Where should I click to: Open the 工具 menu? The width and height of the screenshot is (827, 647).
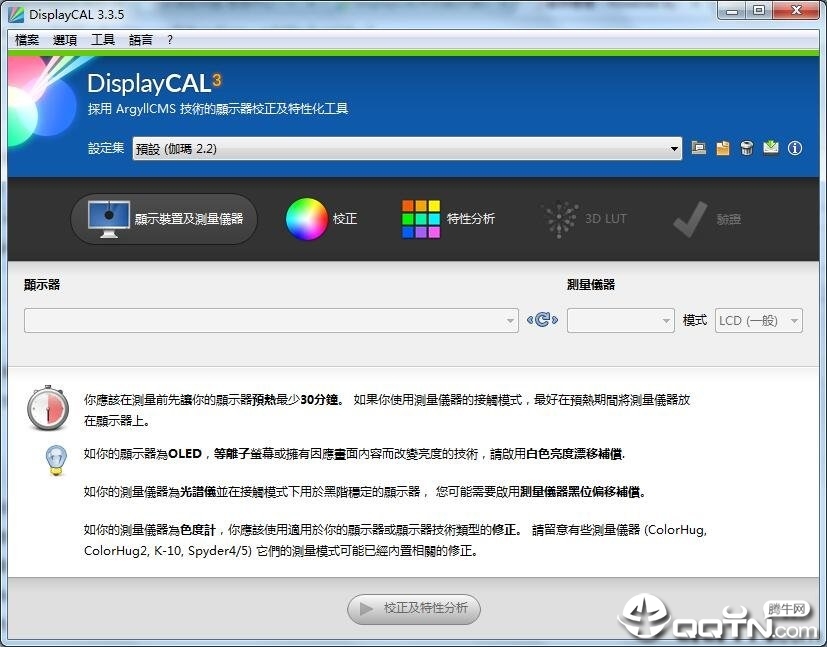(x=103, y=40)
